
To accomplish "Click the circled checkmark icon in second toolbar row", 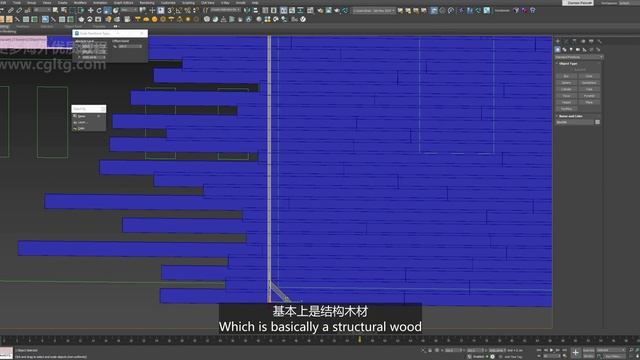I will [303, 19].
